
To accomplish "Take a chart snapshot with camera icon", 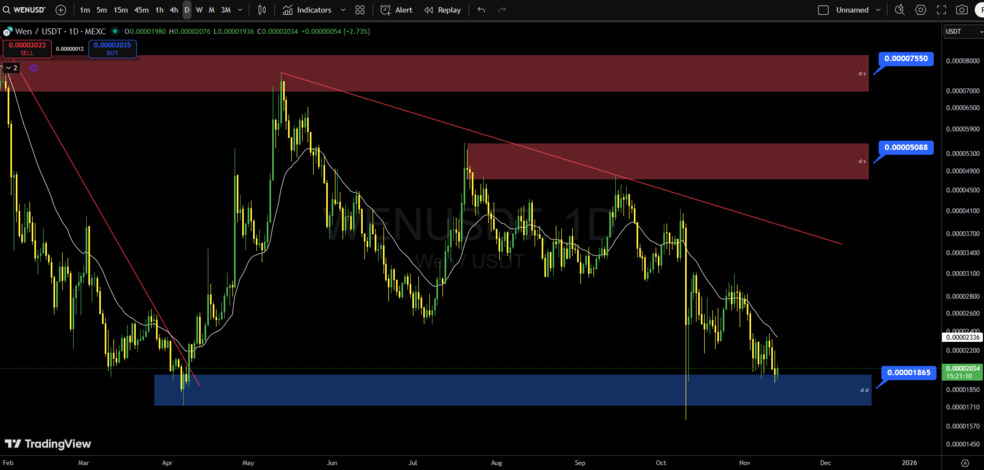I will click(962, 10).
